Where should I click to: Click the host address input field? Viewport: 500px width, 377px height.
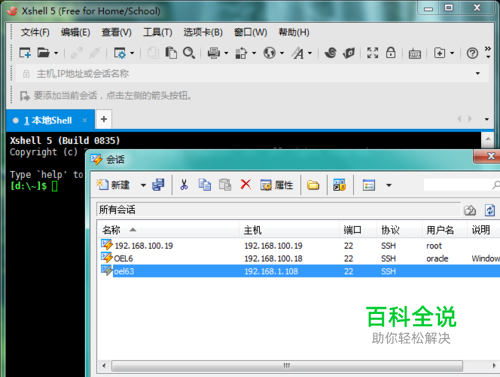(x=252, y=73)
